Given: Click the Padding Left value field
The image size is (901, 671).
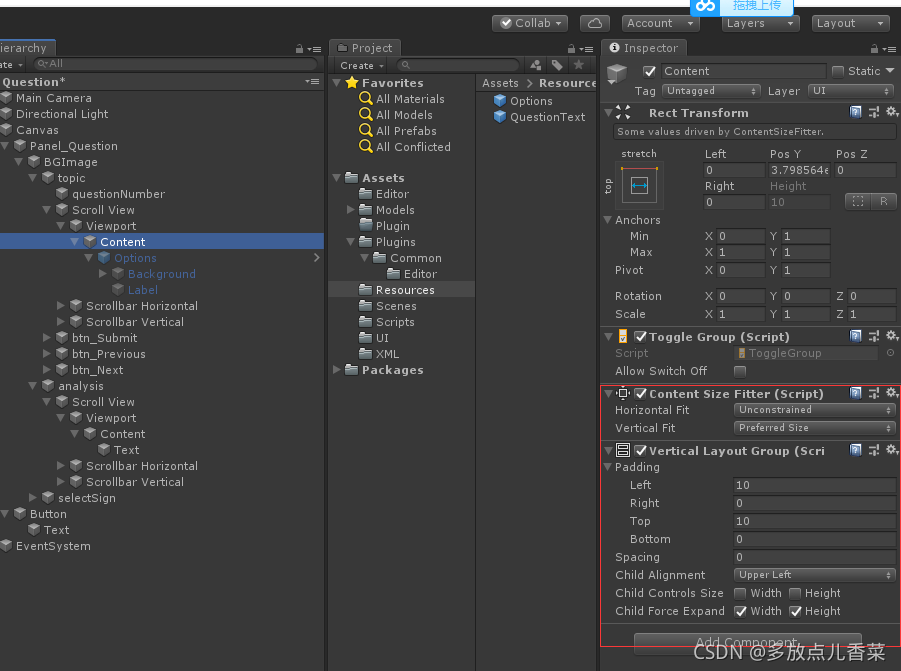Looking at the screenshot, I should tap(814, 485).
